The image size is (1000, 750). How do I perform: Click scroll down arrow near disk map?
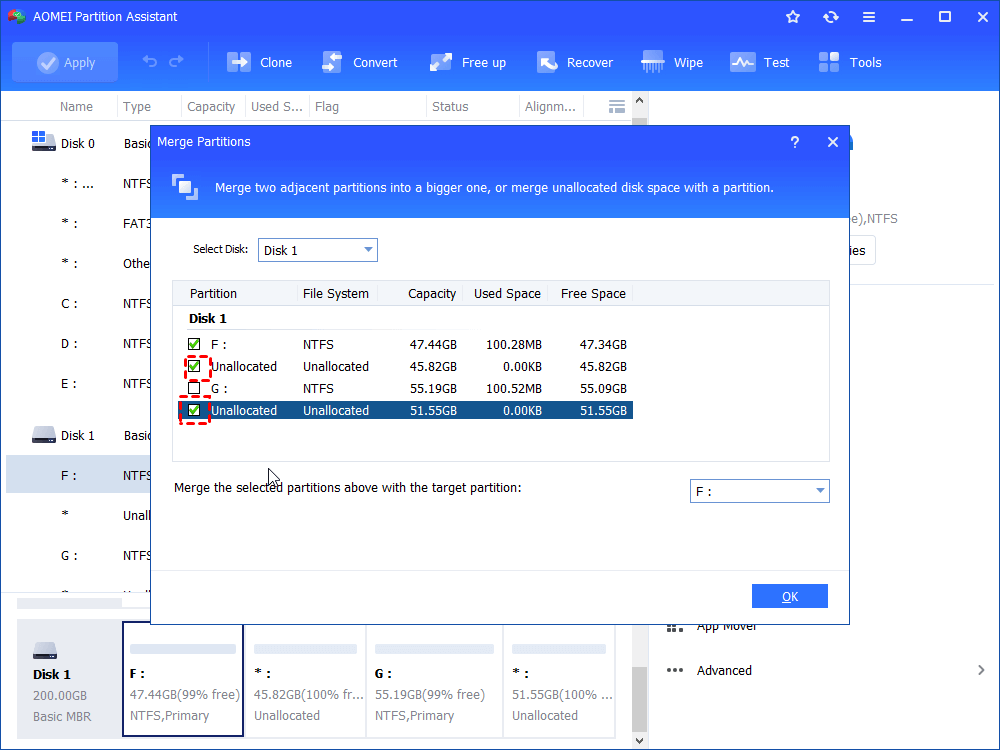[640, 740]
